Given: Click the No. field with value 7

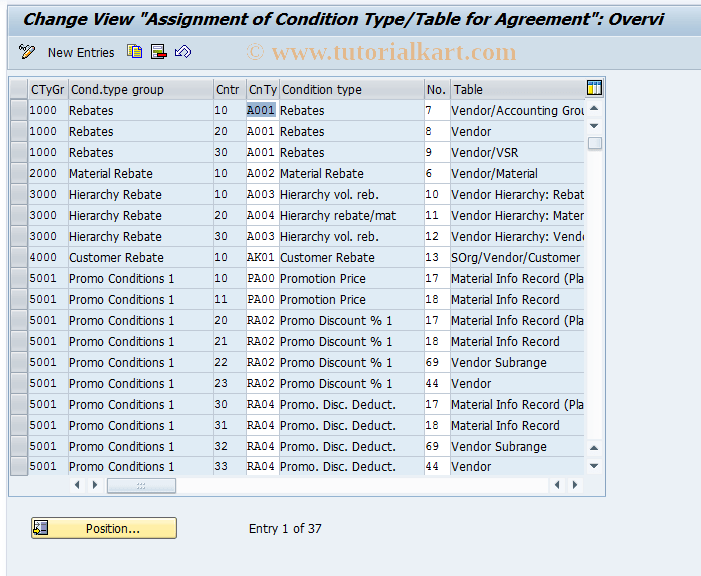Looking at the screenshot, I should [x=437, y=110].
